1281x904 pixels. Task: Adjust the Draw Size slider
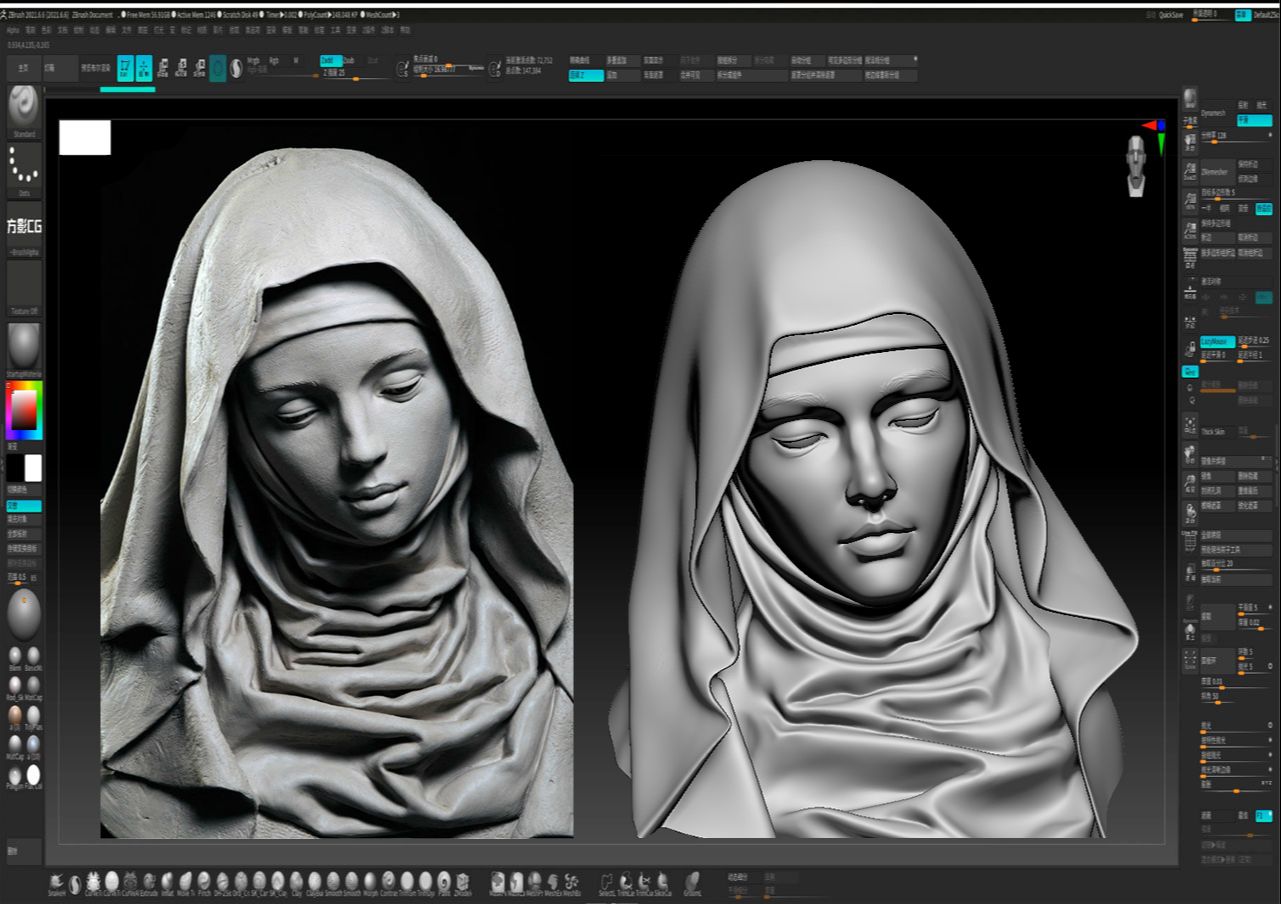pyautogui.click(x=447, y=69)
